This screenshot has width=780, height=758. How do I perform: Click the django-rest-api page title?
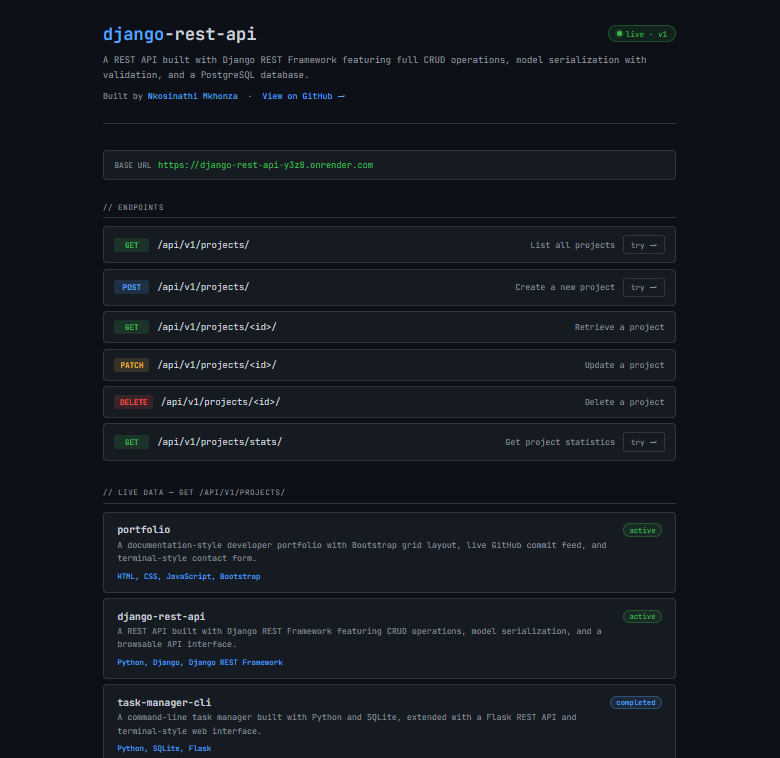180,34
